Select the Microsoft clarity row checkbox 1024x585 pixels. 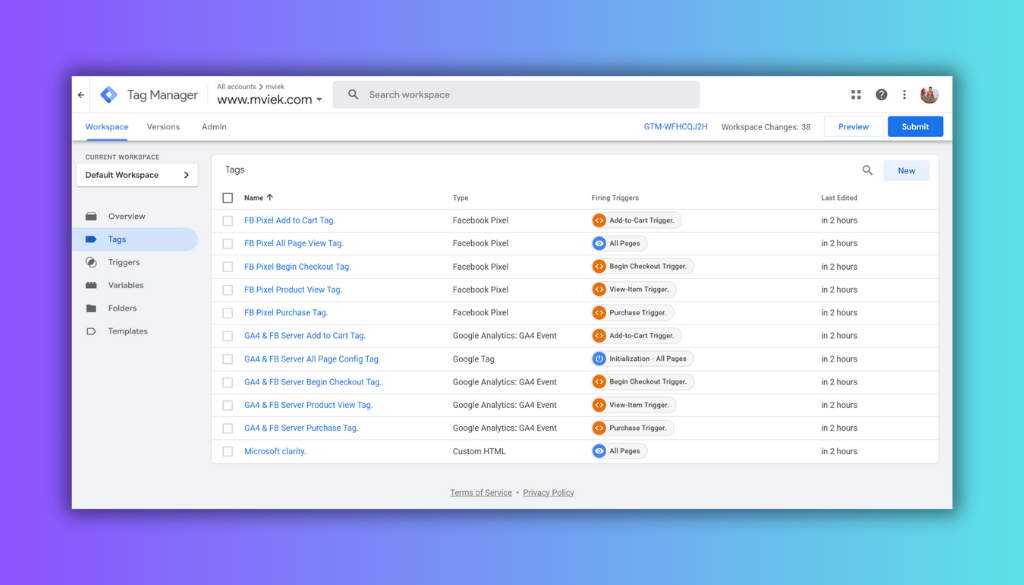(228, 451)
